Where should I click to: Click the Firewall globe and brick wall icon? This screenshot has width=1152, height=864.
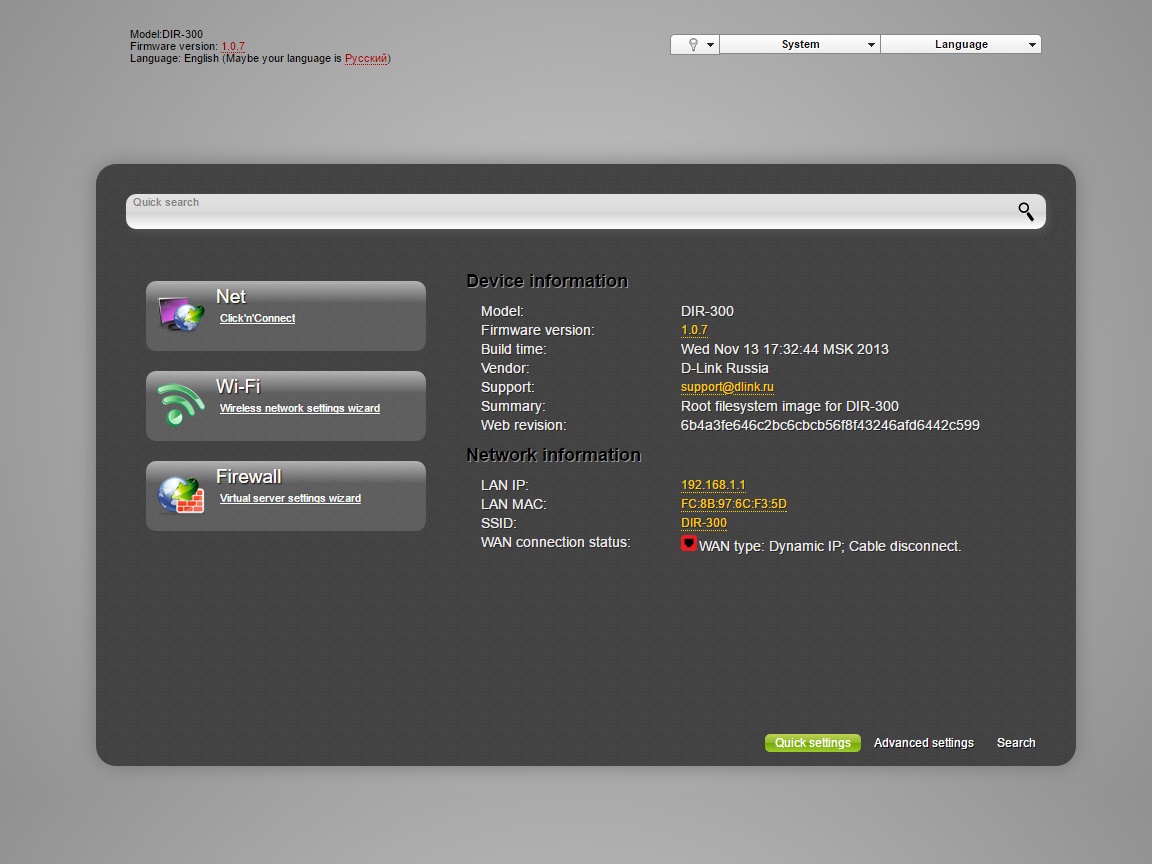(181, 495)
